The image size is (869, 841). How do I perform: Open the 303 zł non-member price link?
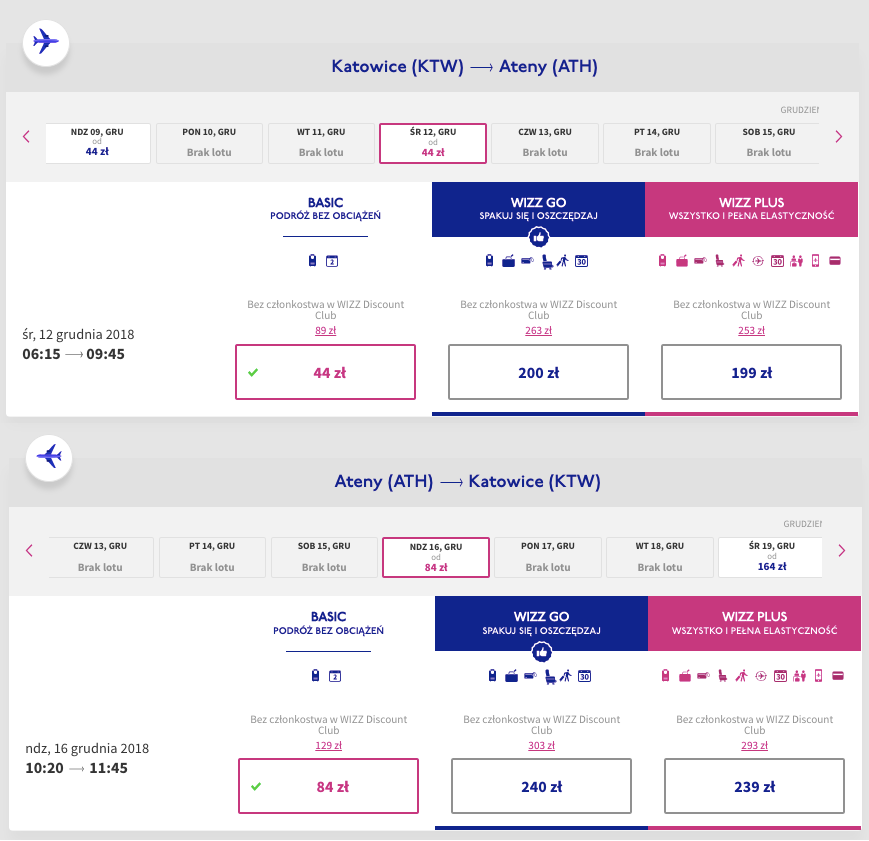point(541,746)
